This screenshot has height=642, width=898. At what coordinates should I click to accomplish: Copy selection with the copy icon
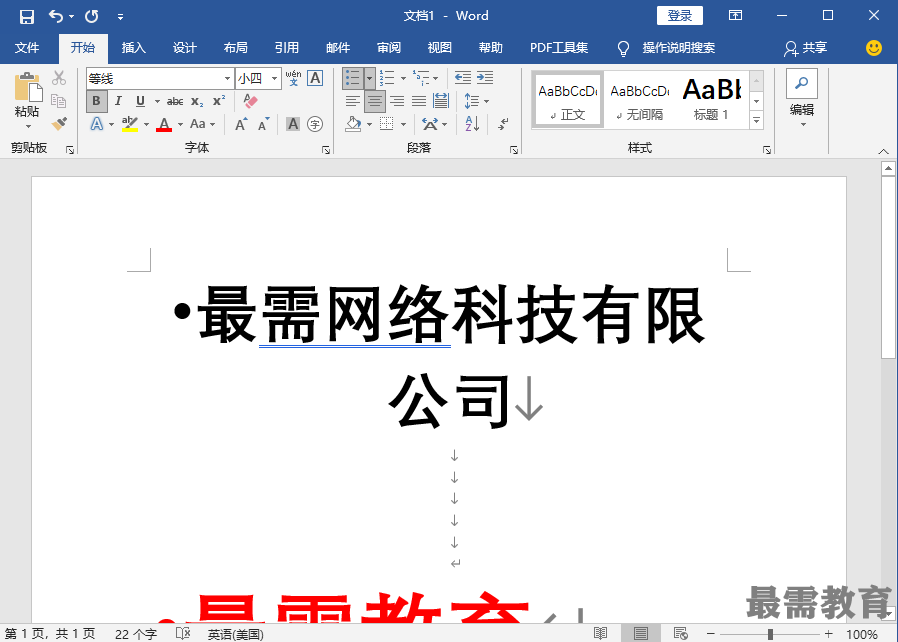(59, 101)
